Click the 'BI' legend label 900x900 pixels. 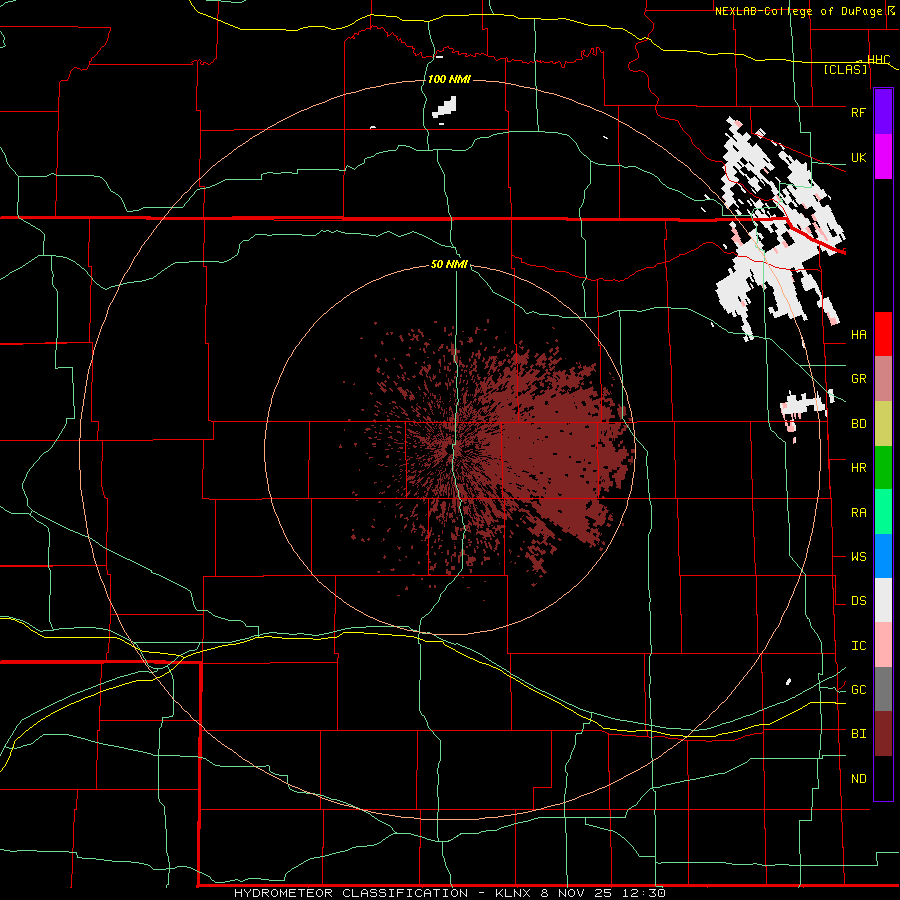click(x=858, y=734)
